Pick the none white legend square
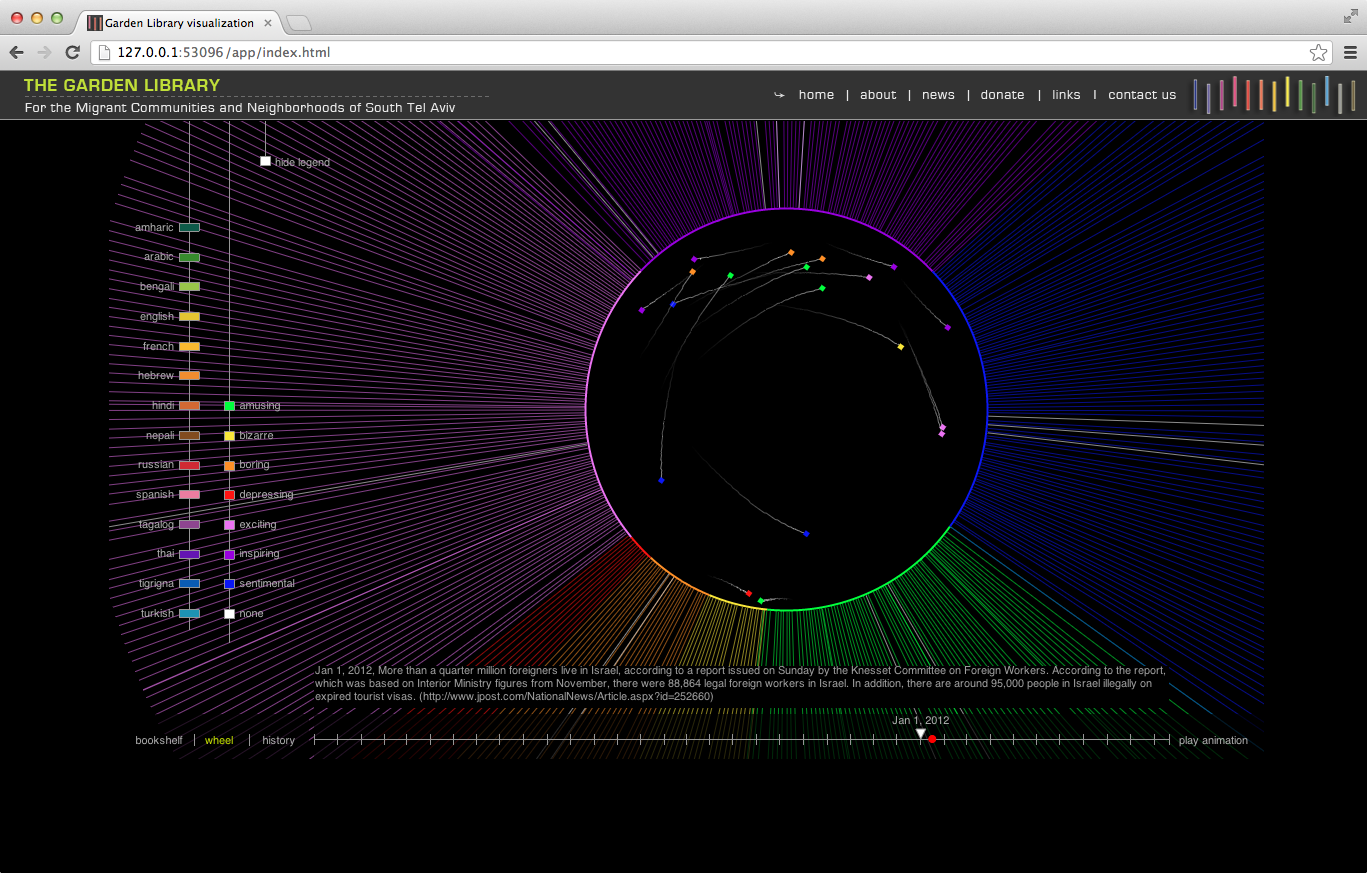 229,613
